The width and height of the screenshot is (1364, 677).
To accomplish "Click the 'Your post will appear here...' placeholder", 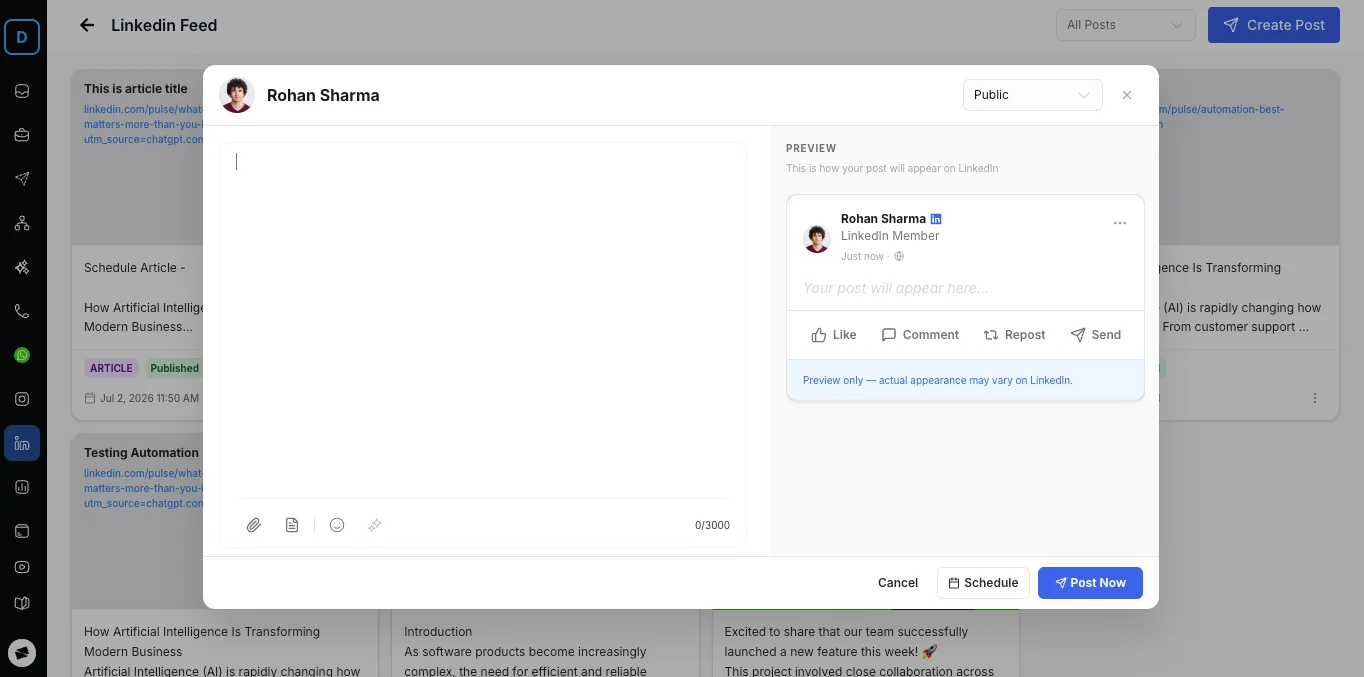I will click(x=895, y=288).
